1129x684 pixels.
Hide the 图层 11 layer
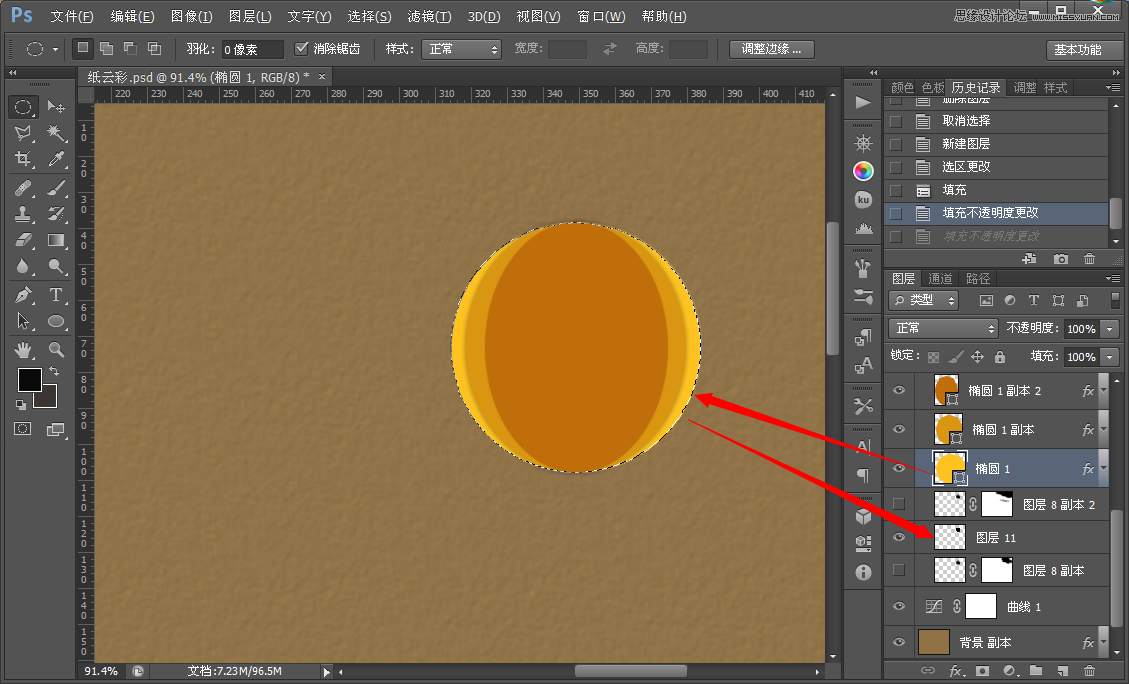point(899,537)
